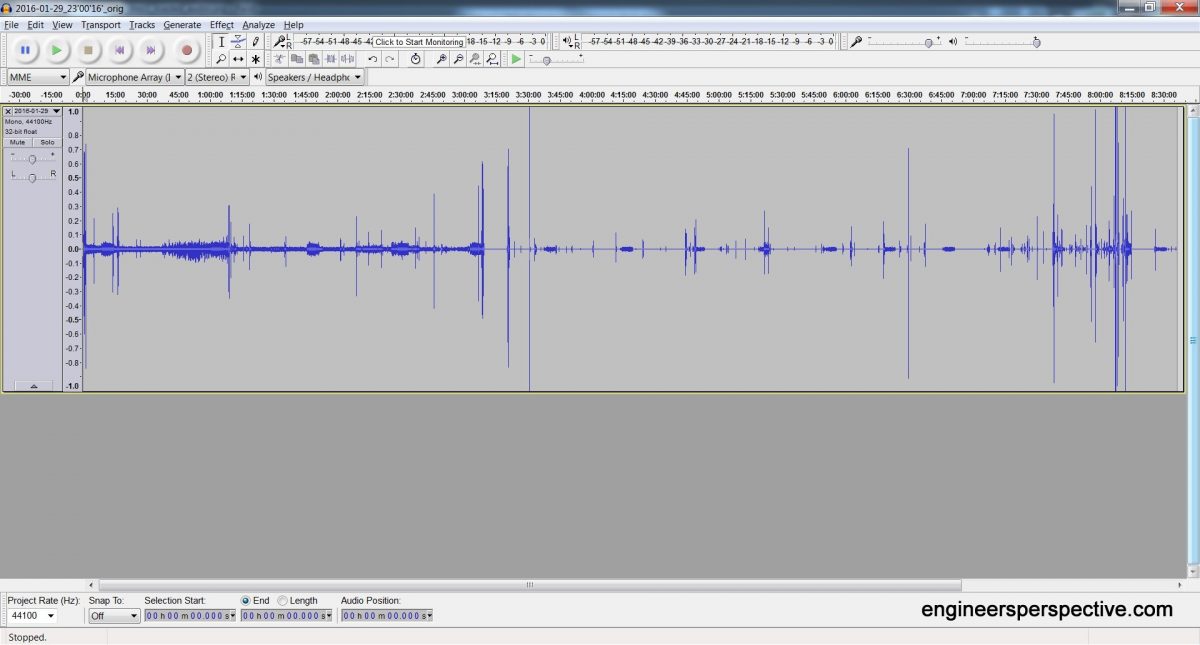Select the End radio button
The height and width of the screenshot is (645, 1200).
[246, 601]
